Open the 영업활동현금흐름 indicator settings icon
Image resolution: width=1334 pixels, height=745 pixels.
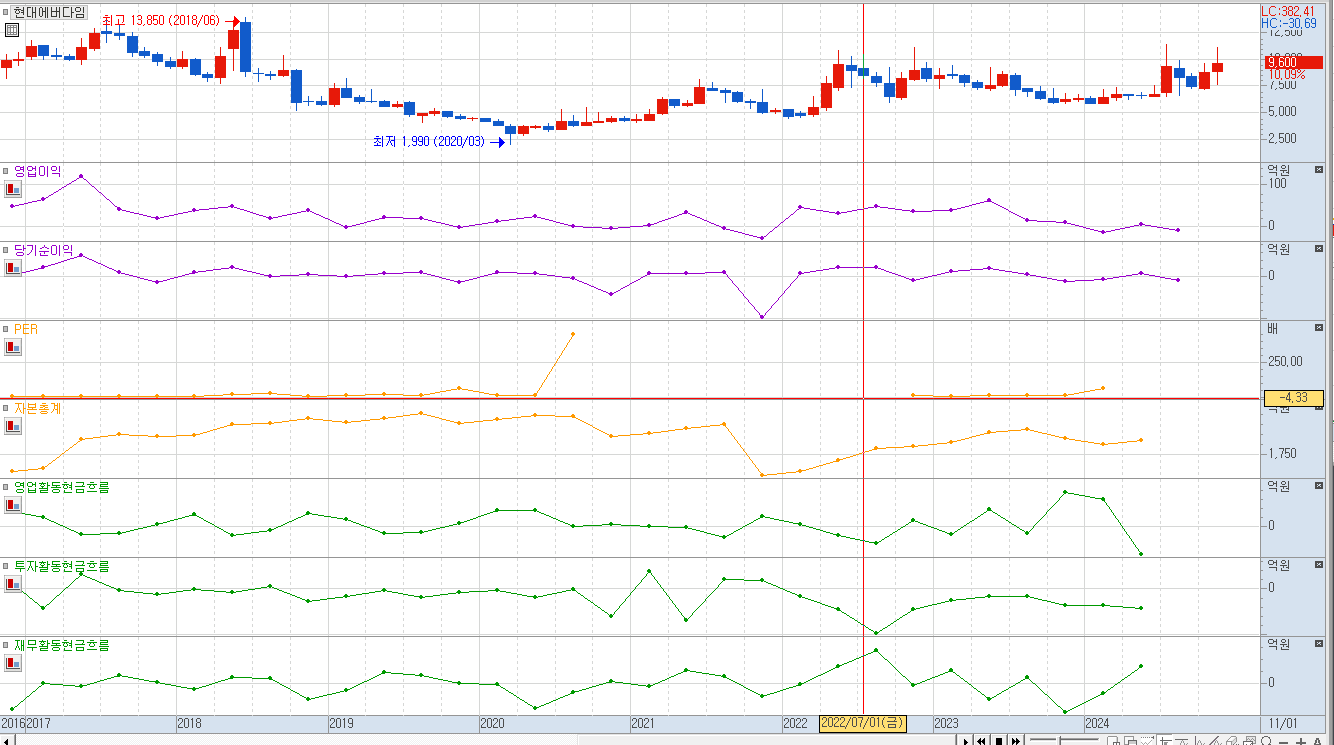[12, 505]
